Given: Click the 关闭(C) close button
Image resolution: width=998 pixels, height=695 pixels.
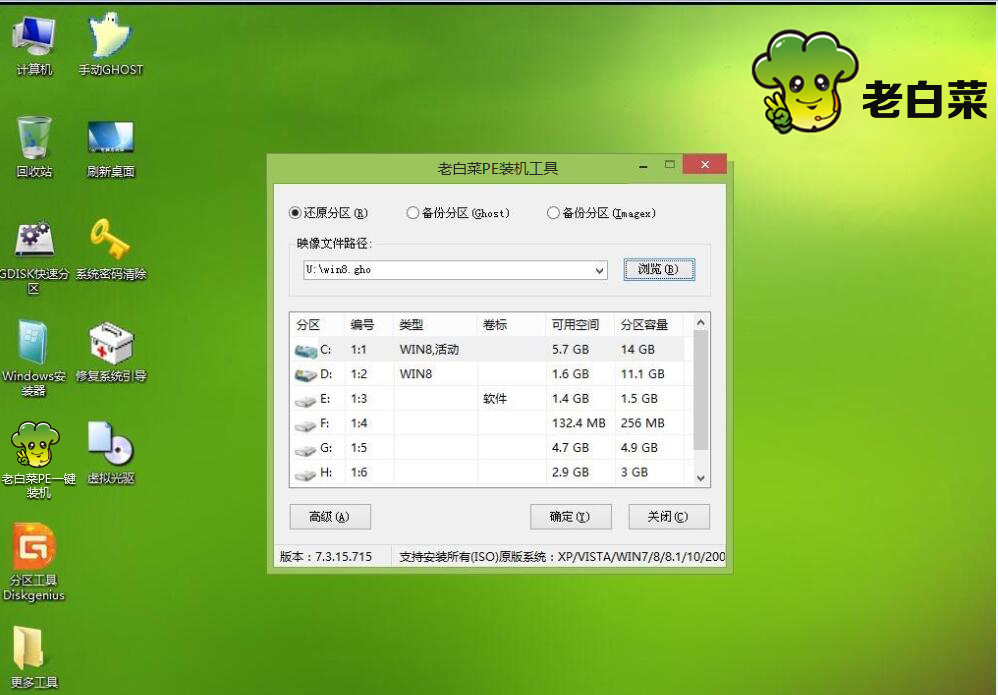Looking at the screenshot, I should pyautogui.click(x=668, y=517).
